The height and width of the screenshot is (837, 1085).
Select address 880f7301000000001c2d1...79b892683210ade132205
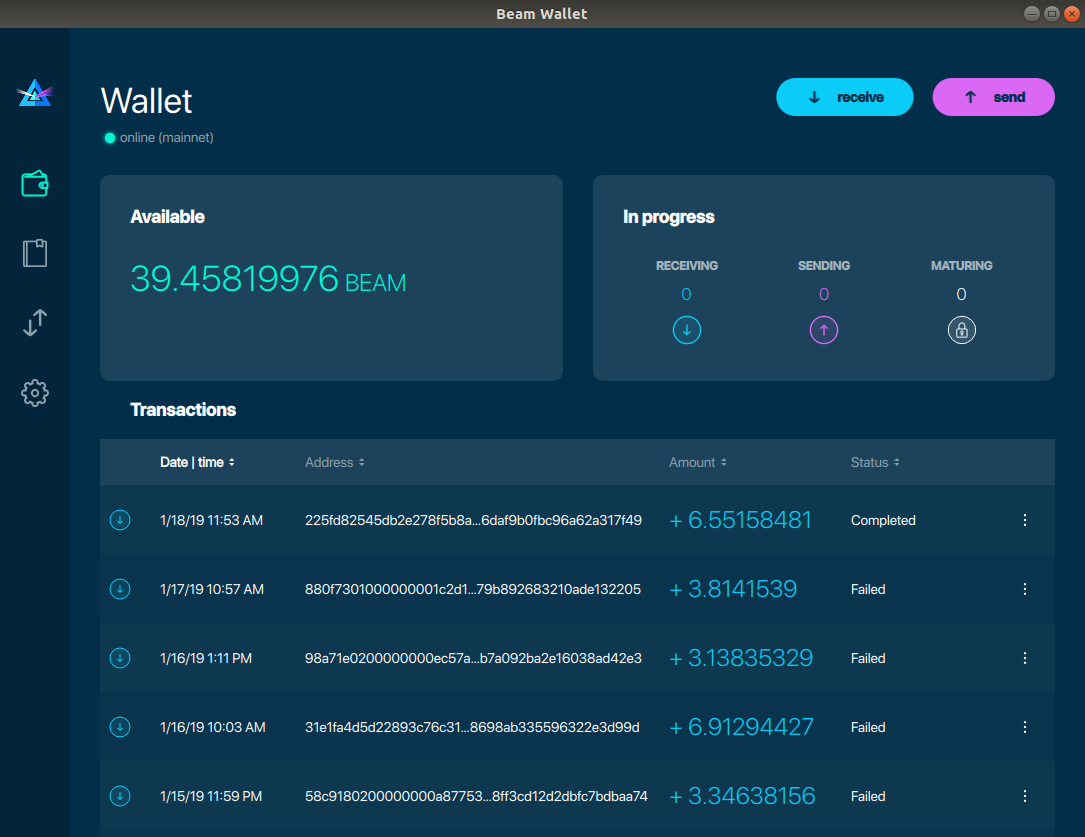[x=473, y=589]
